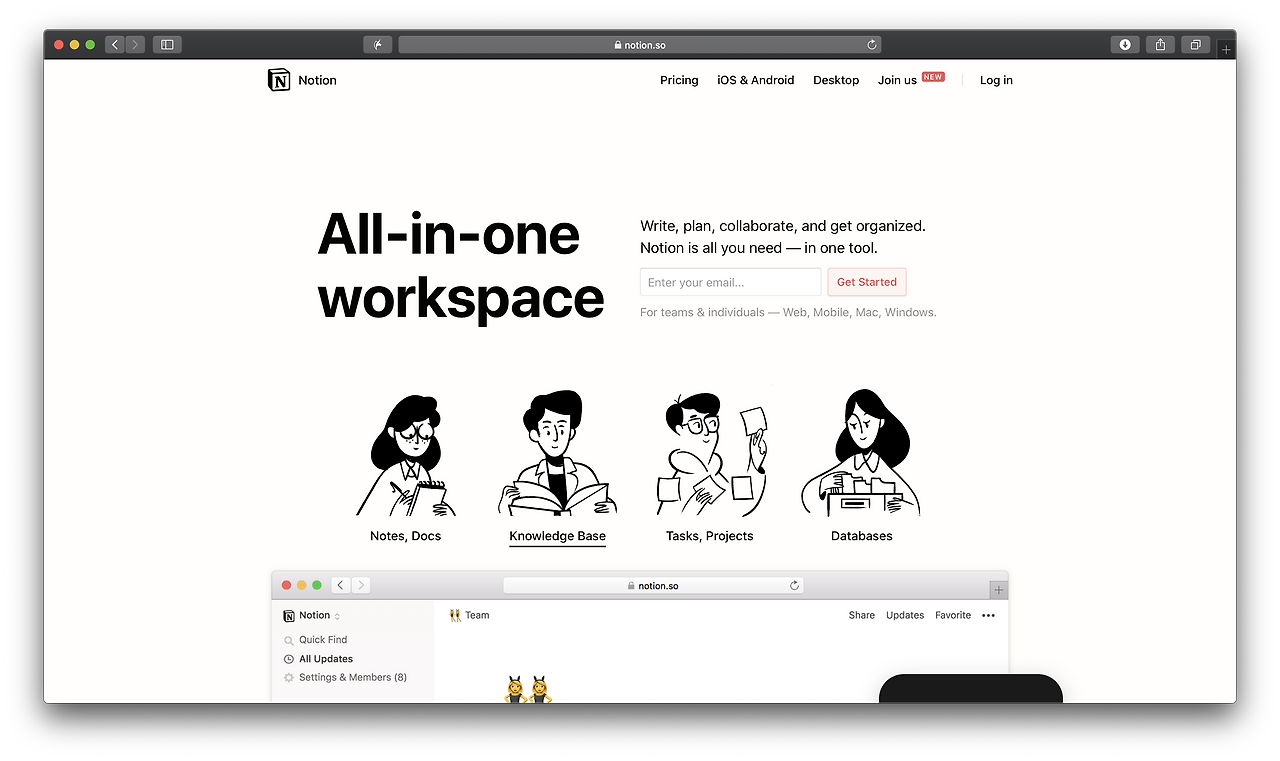Focus the Enter your email field

(x=730, y=282)
